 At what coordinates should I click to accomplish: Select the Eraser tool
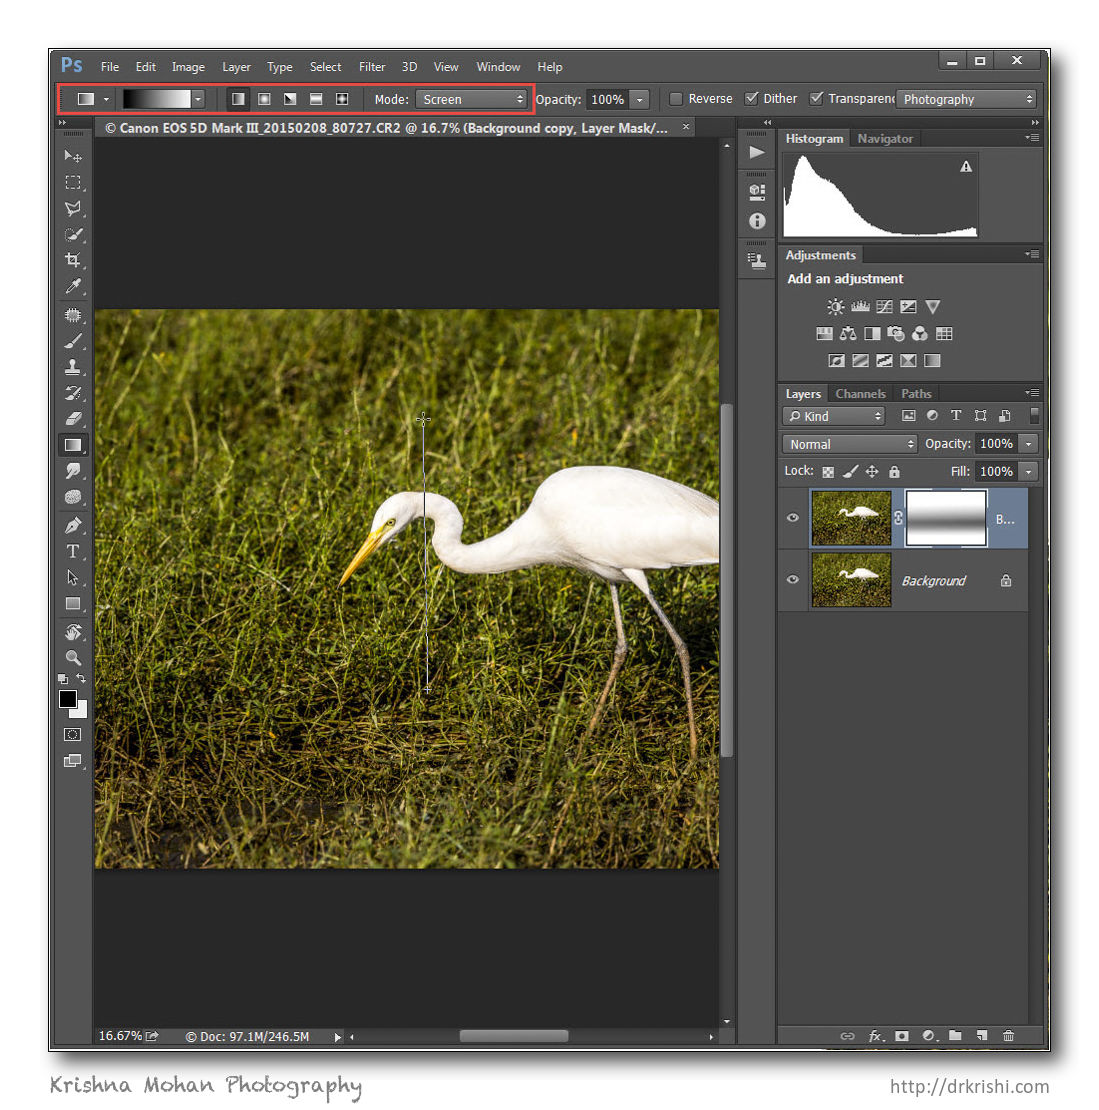point(72,419)
